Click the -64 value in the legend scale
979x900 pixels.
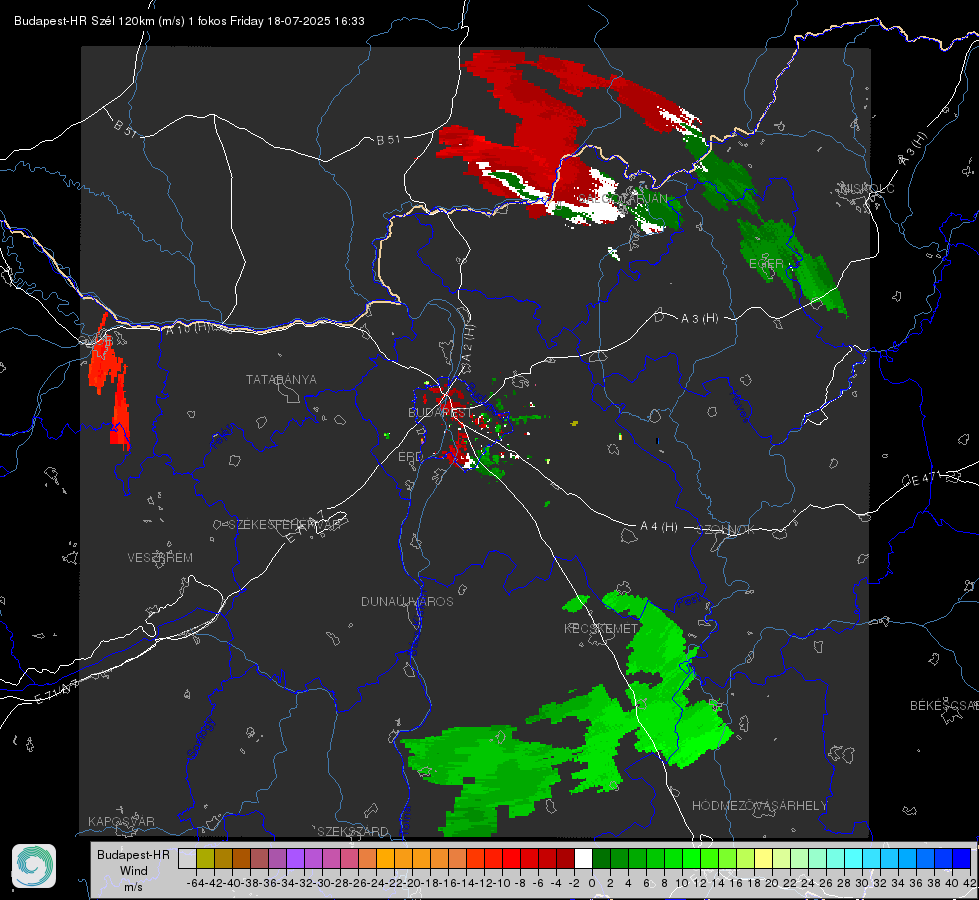pos(196,883)
